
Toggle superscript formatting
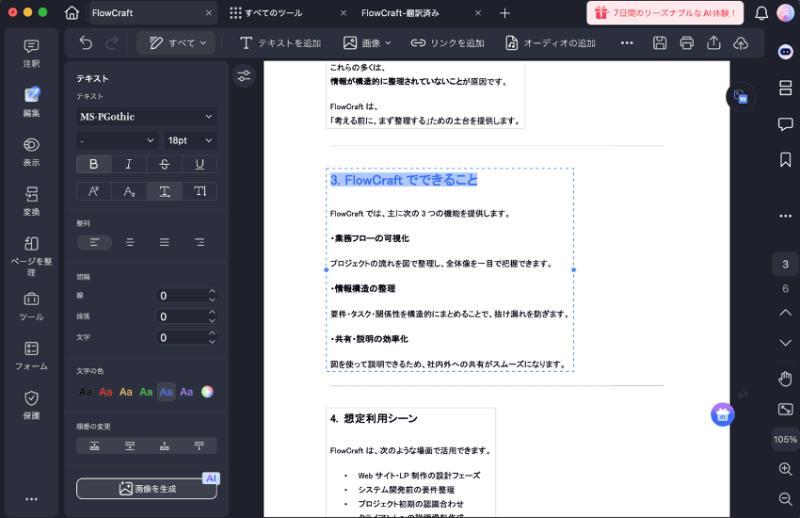point(93,191)
